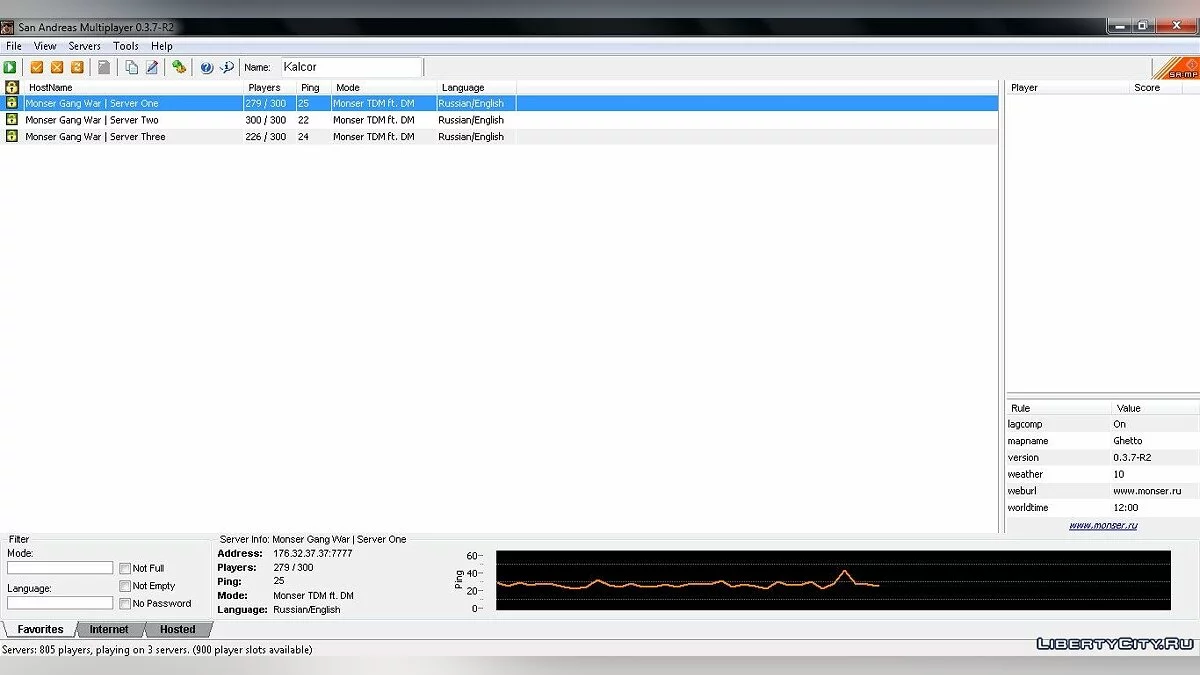Enable the No Password filter checkbox
The image size is (1200, 675).
click(x=125, y=603)
